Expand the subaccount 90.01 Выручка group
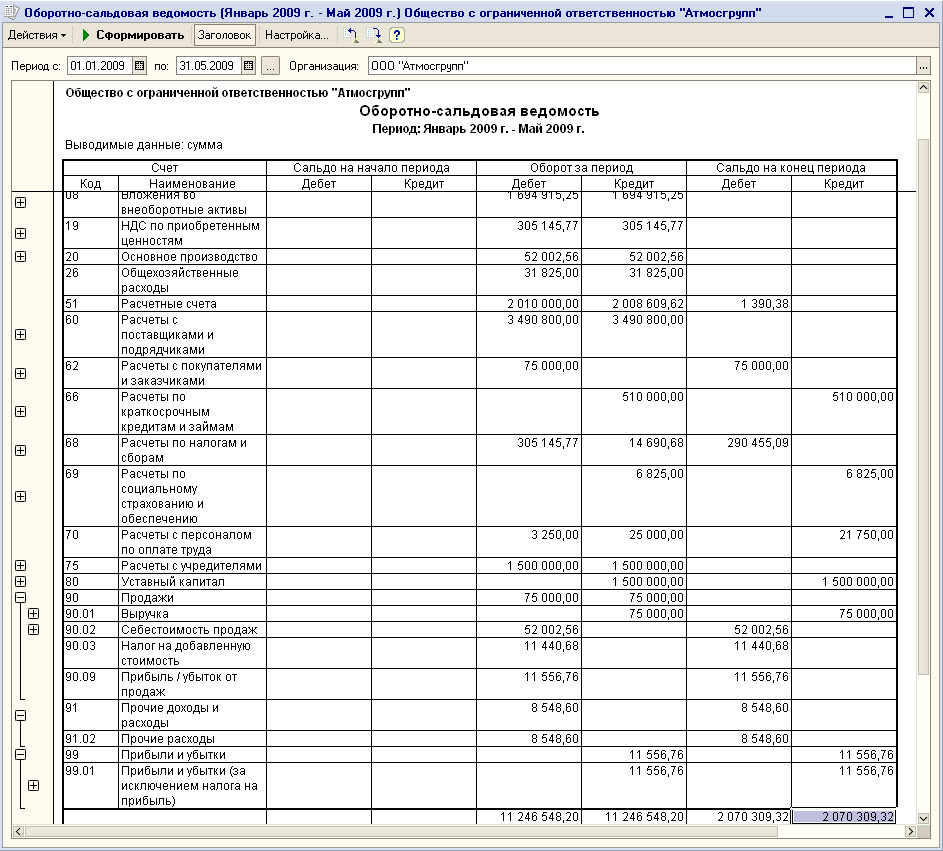Image resolution: width=943 pixels, height=851 pixels. coord(33,614)
